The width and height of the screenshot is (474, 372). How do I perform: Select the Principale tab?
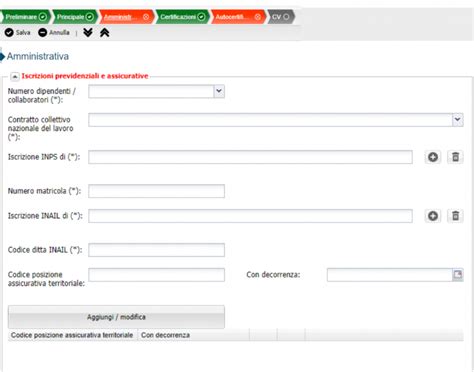coord(75,17)
